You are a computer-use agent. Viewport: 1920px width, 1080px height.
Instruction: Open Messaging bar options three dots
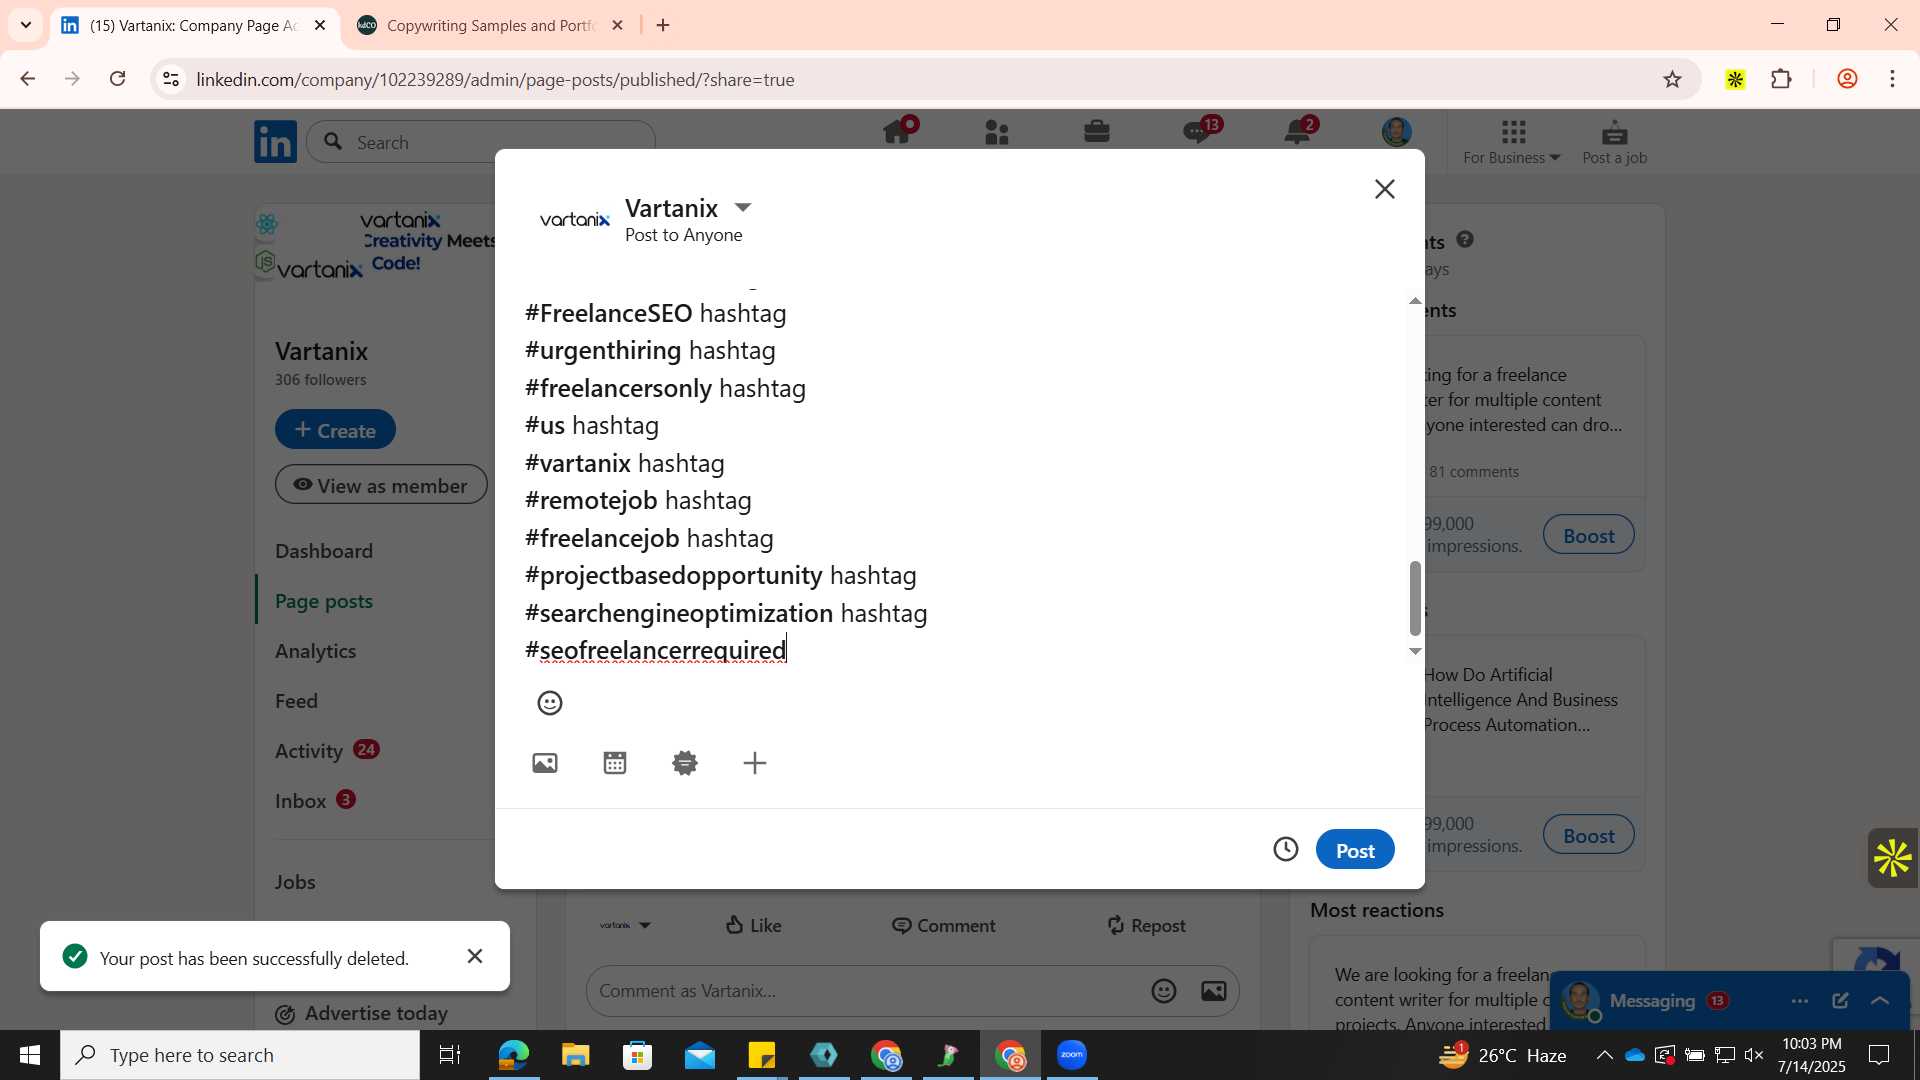[1800, 1000]
